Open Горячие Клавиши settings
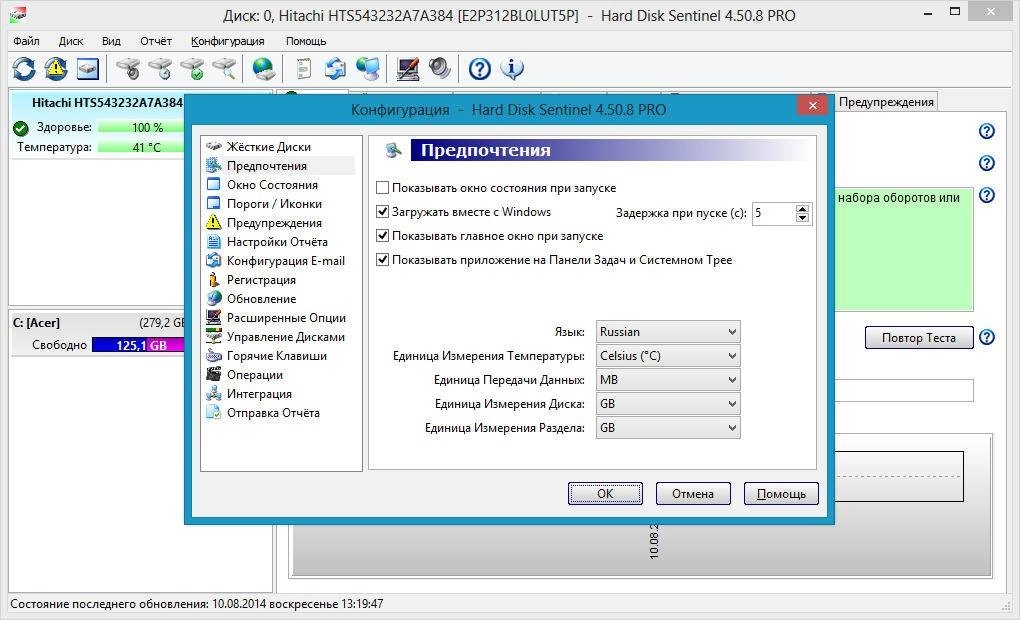This screenshot has width=1020, height=620. [x=276, y=356]
